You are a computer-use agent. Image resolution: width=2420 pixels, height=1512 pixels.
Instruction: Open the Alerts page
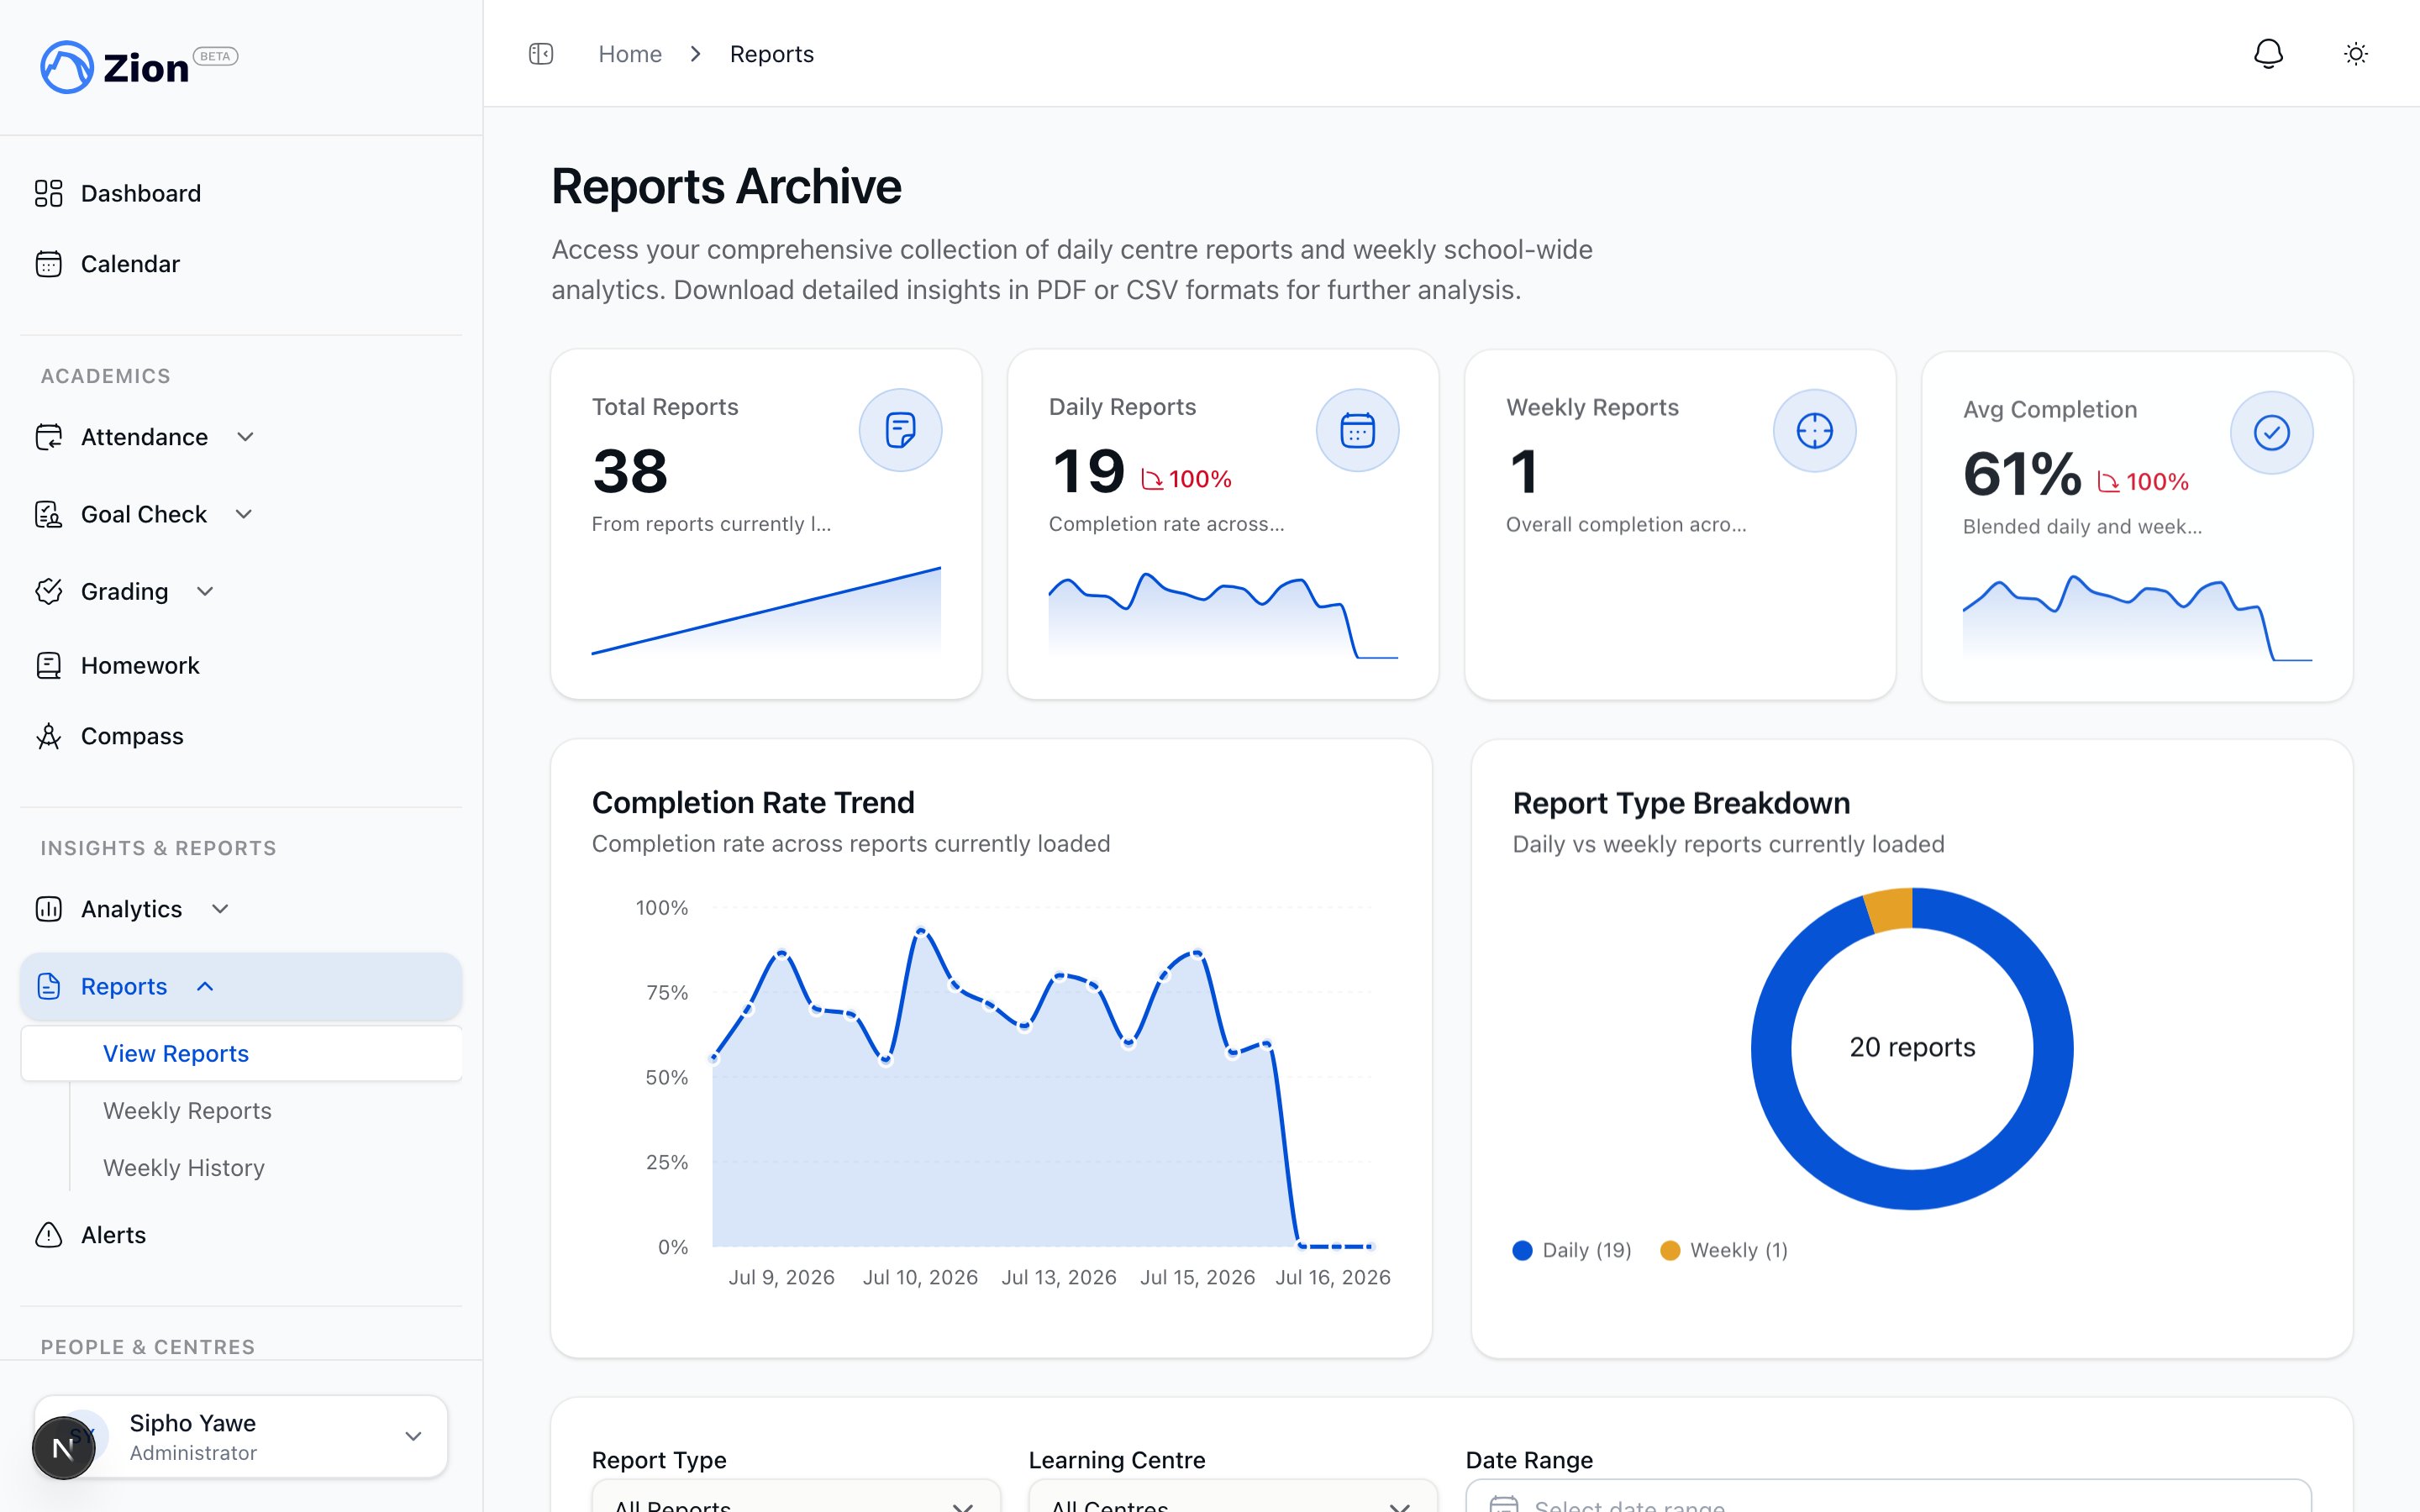tap(241, 1235)
